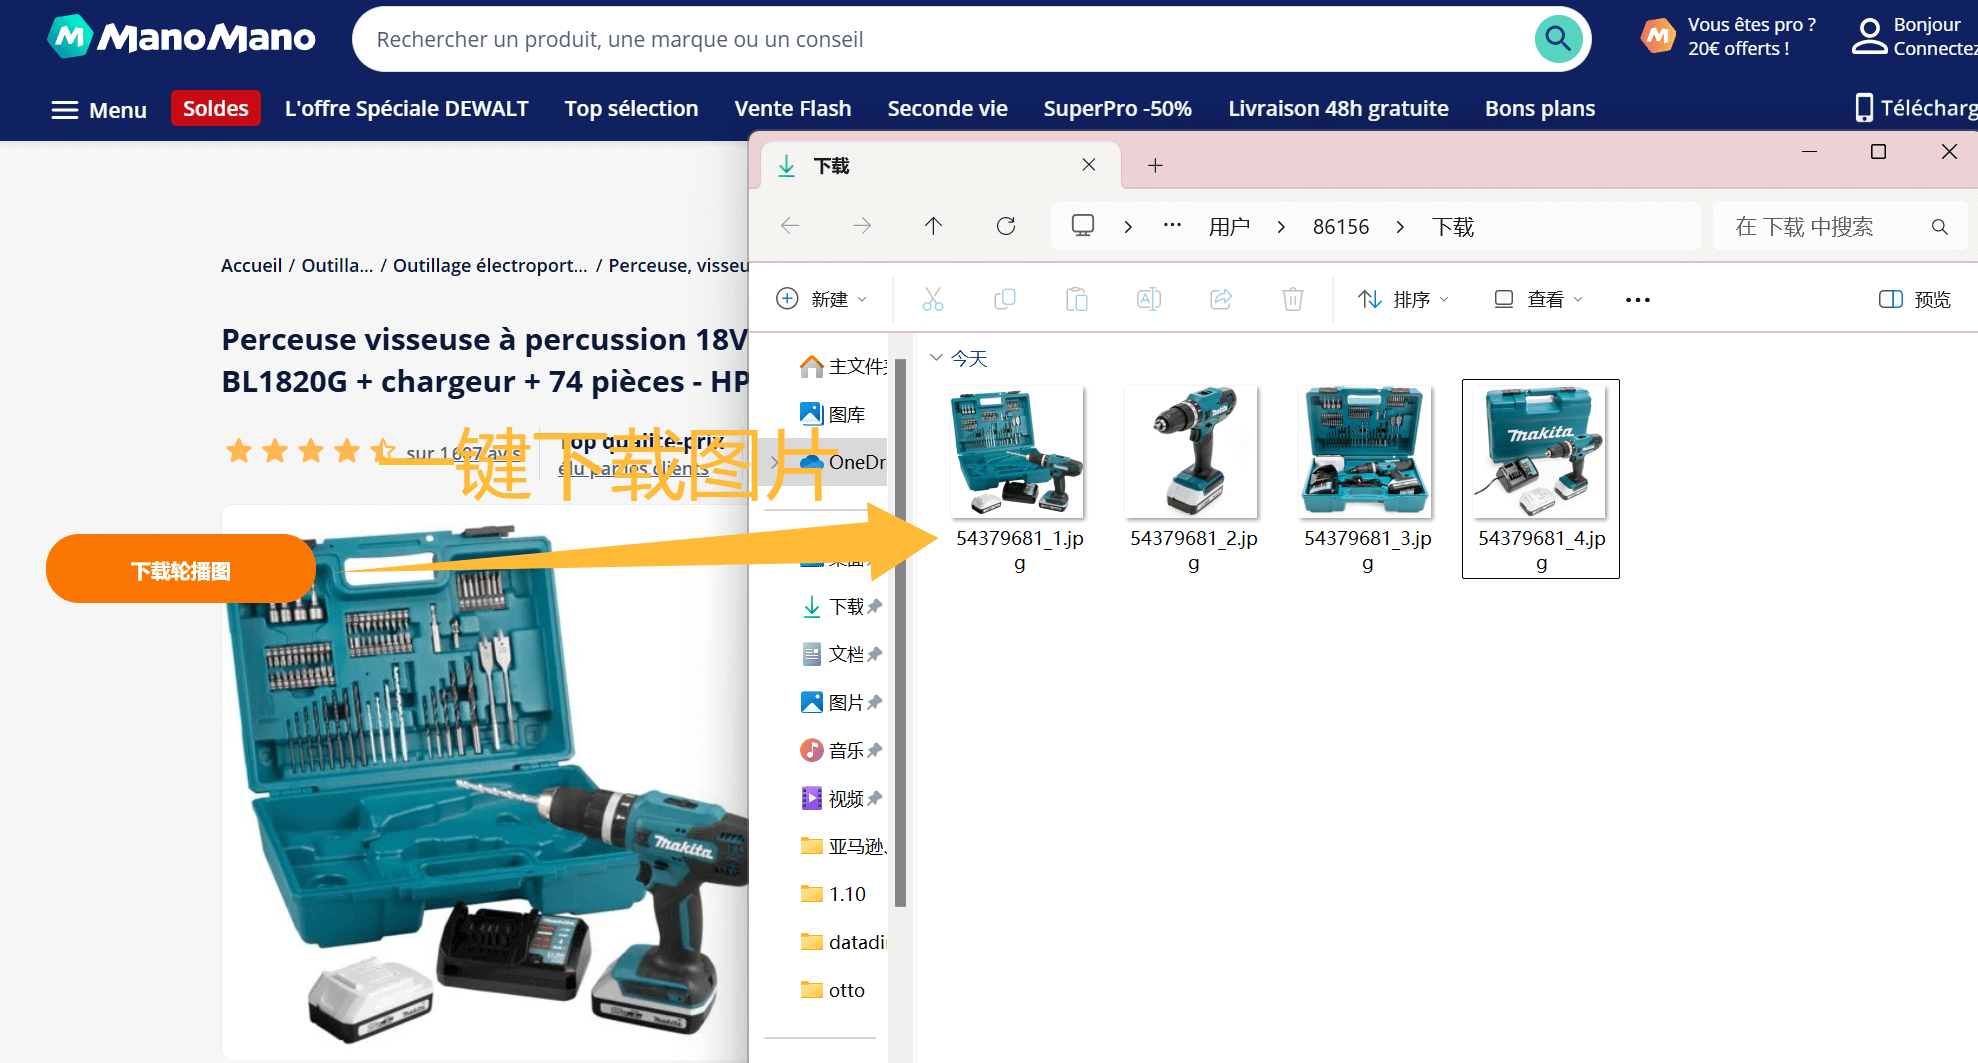The width and height of the screenshot is (1978, 1063).
Task: Click Accueil breadcrumb link
Action: click(x=251, y=265)
